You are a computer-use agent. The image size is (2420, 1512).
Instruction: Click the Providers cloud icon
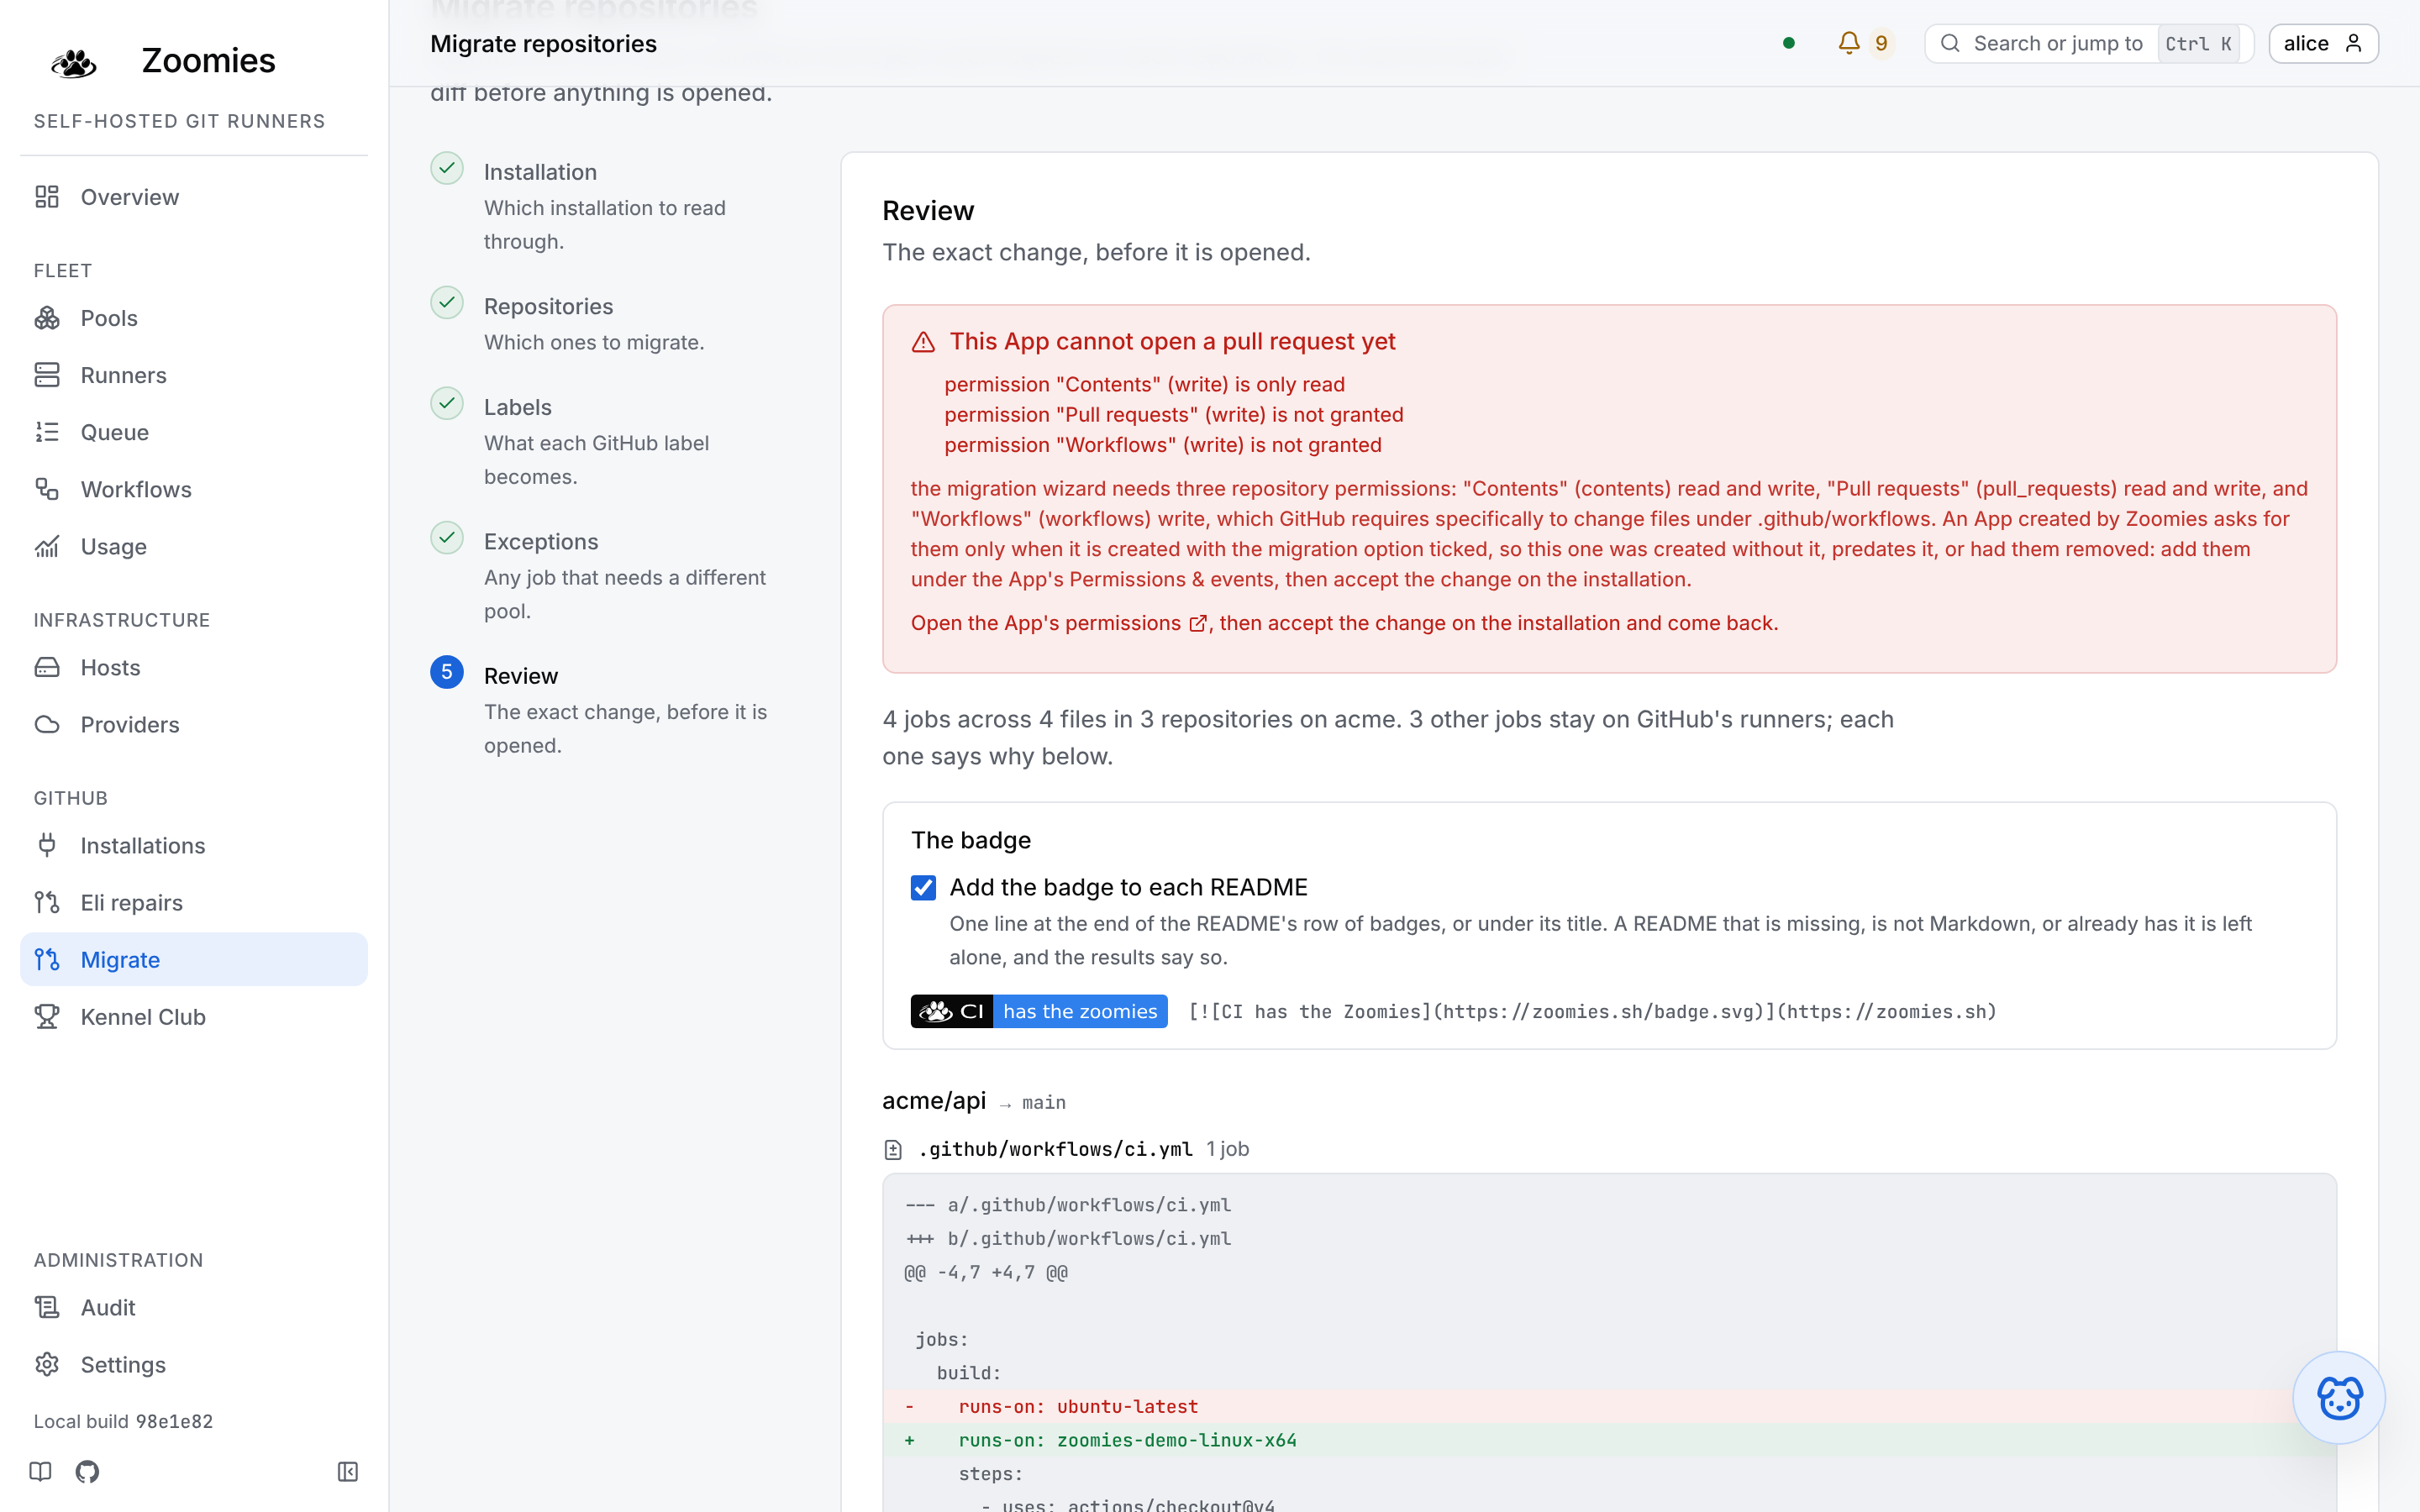(47, 724)
